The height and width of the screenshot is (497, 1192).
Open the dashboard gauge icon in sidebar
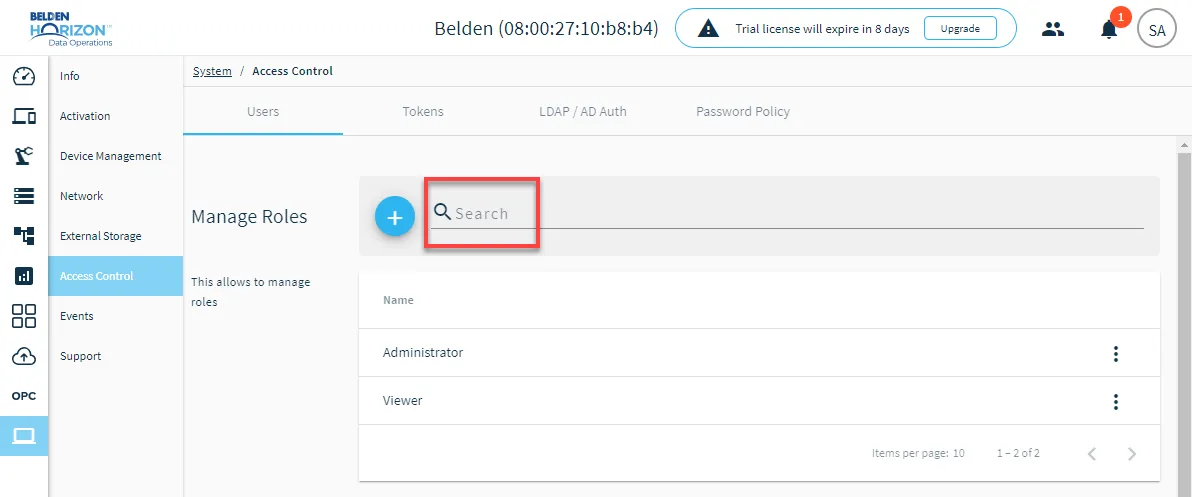click(24, 76)
